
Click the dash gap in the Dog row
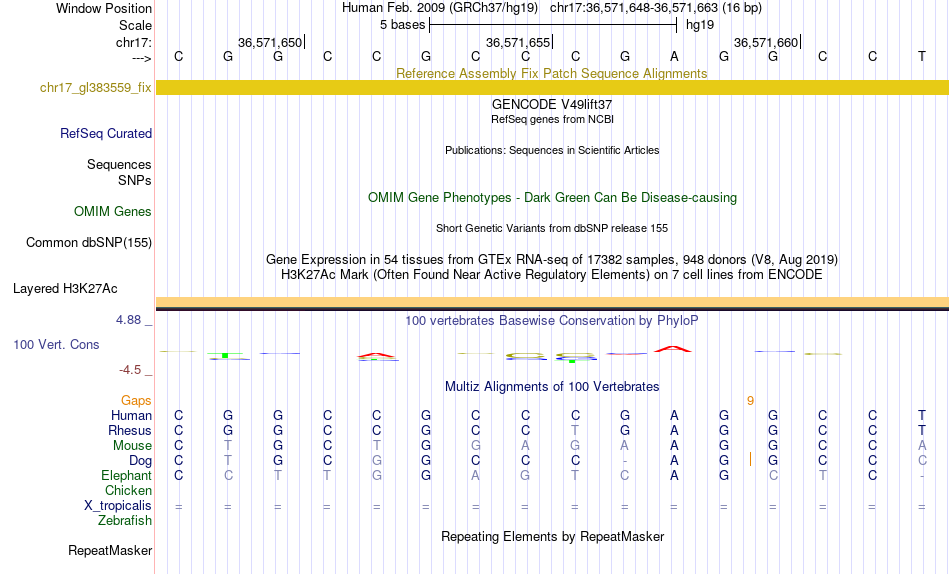click(x=625, y=461)
